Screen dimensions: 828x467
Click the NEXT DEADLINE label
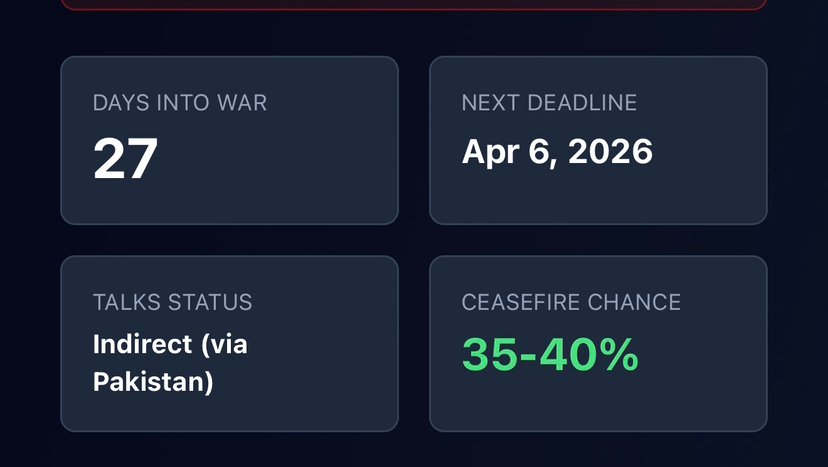pyautogui.click(x=549, y=103)
